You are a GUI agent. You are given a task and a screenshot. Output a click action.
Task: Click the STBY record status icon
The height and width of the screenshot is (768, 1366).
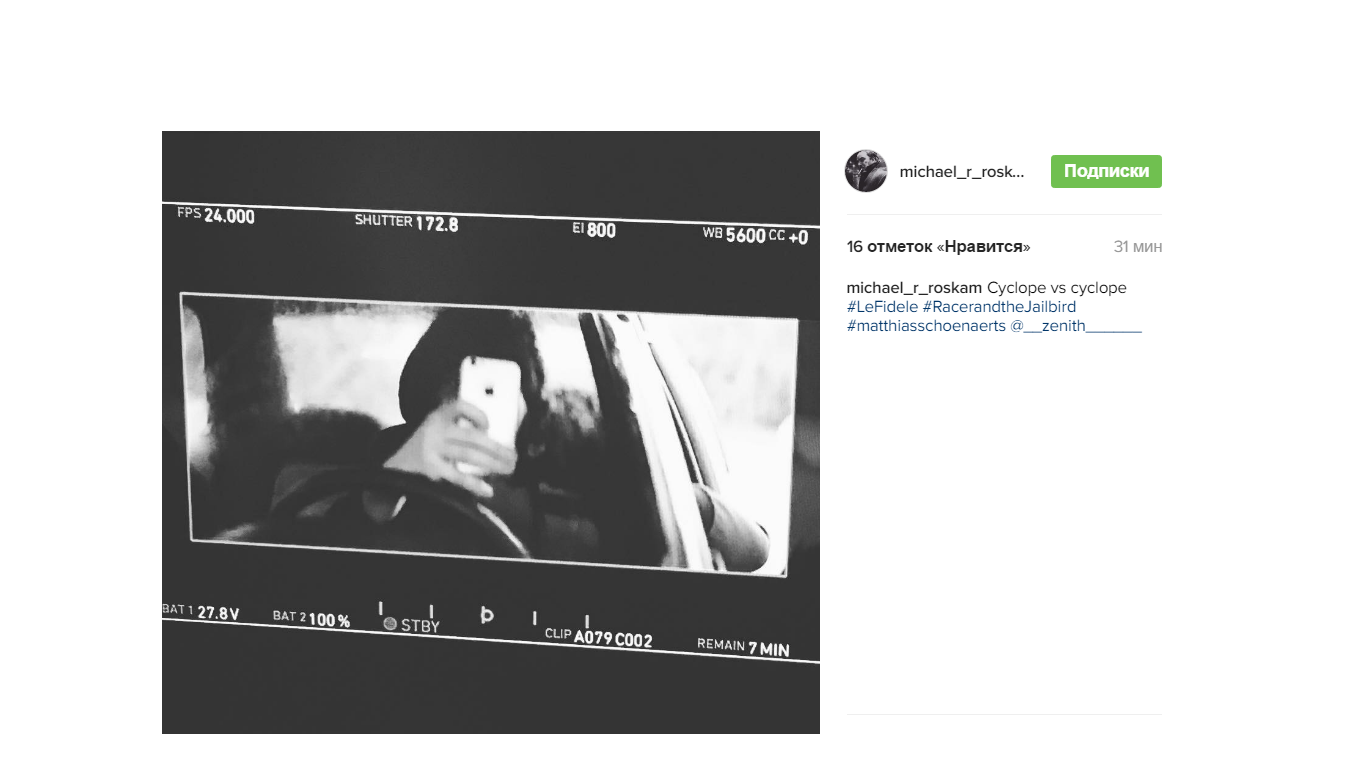(390, 624)
